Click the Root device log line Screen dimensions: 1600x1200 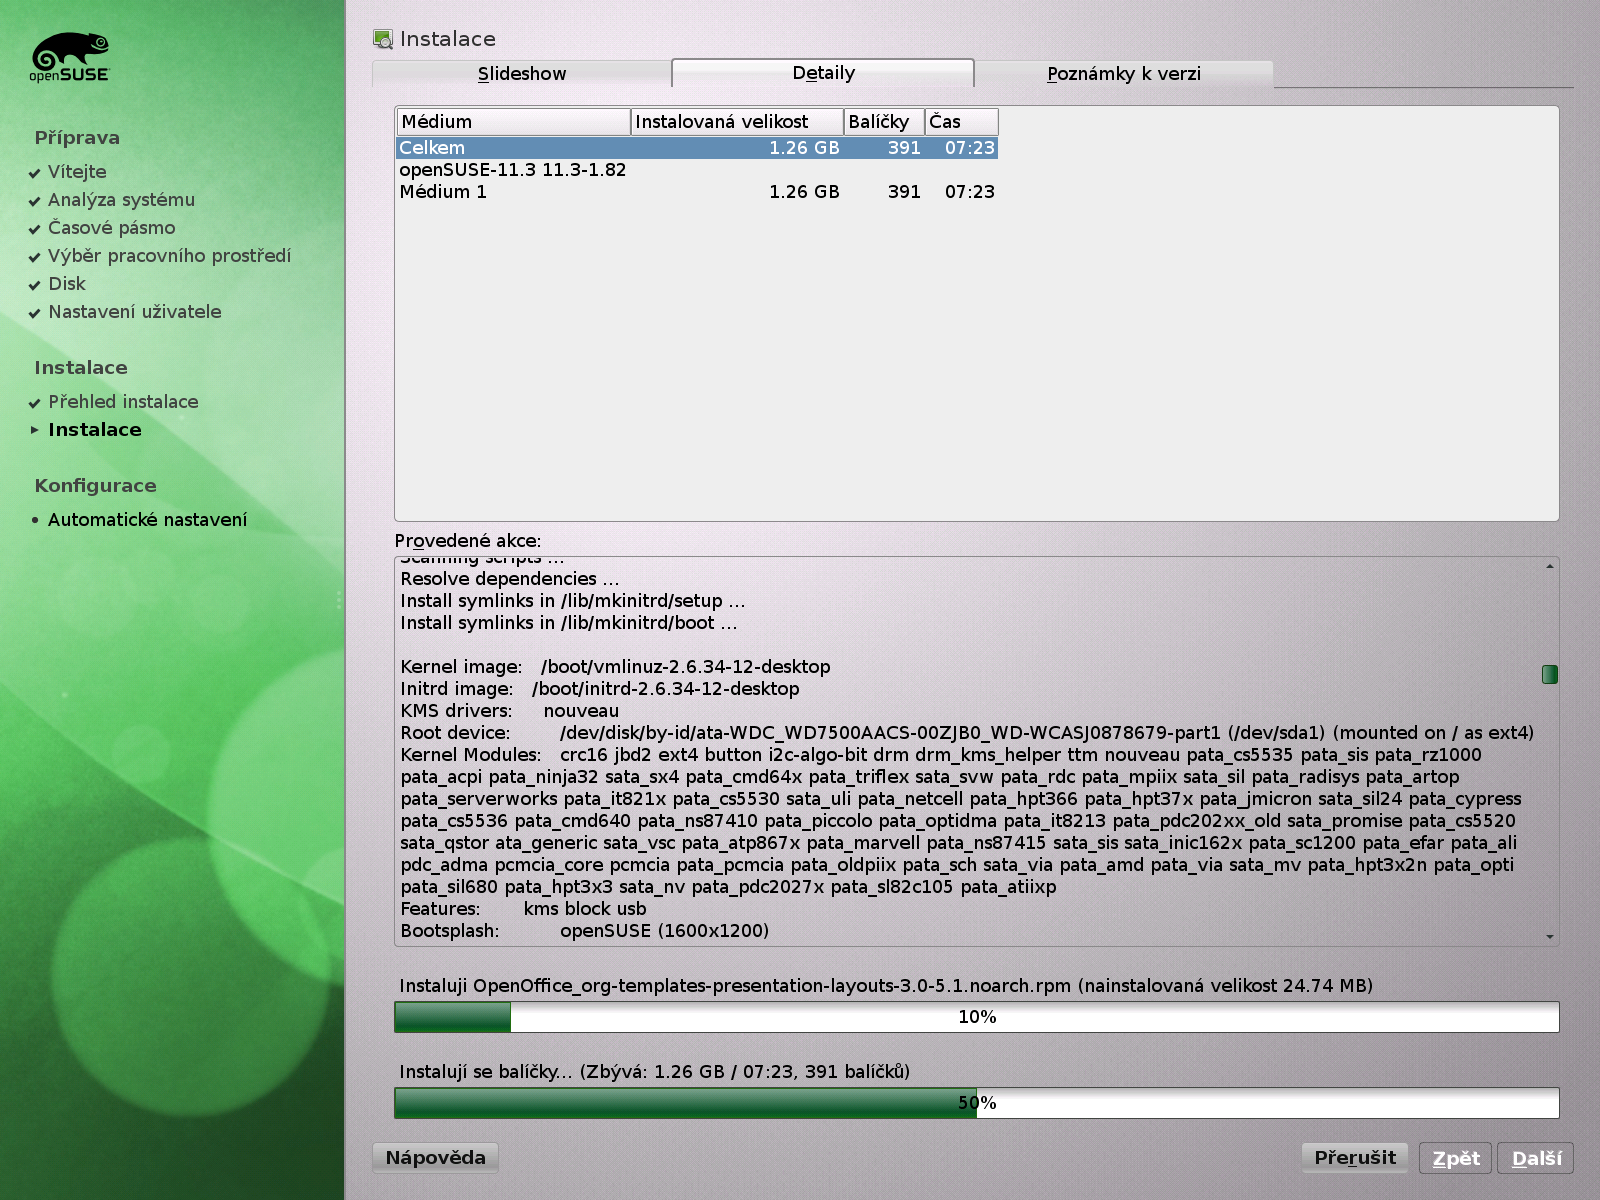pos(967,733)
